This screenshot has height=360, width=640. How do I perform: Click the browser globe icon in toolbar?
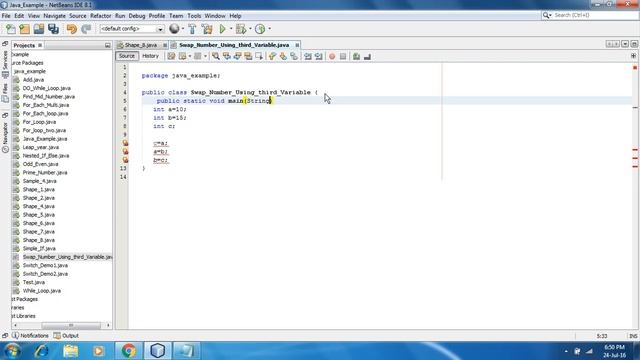pyautogui.click(x=174, y=29)
